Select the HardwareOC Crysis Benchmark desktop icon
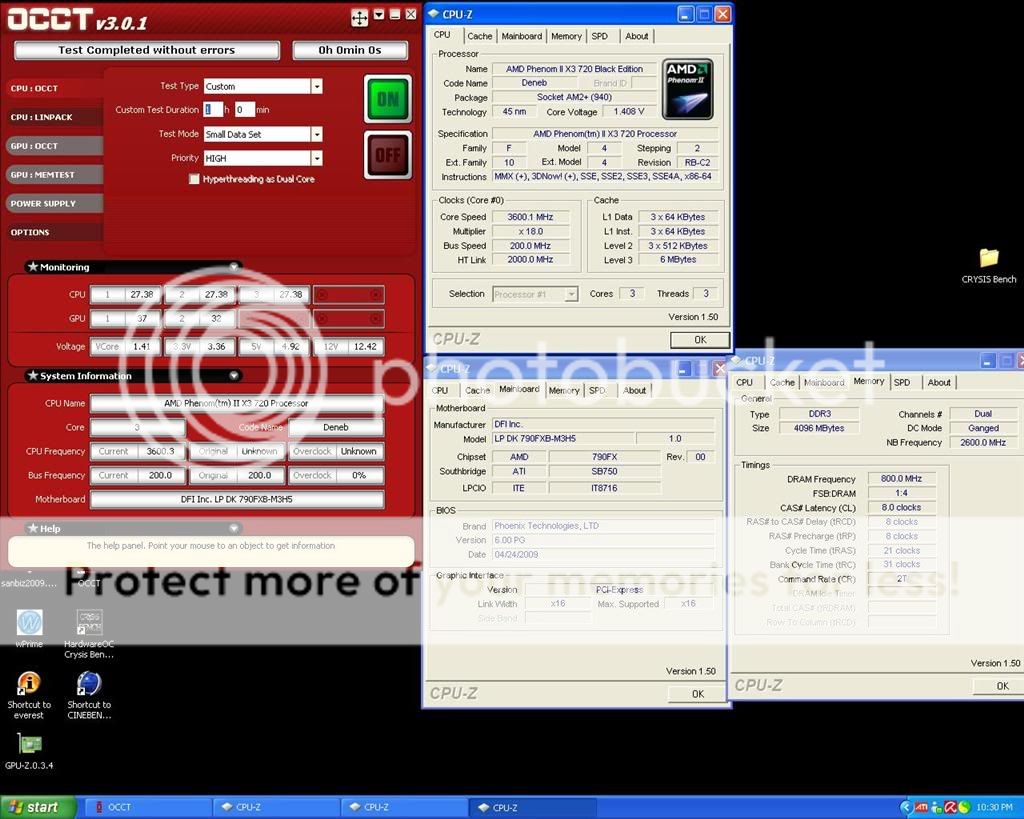This screenshot has height=819, width=1024. pyautogui.click(x=89, y=634)
